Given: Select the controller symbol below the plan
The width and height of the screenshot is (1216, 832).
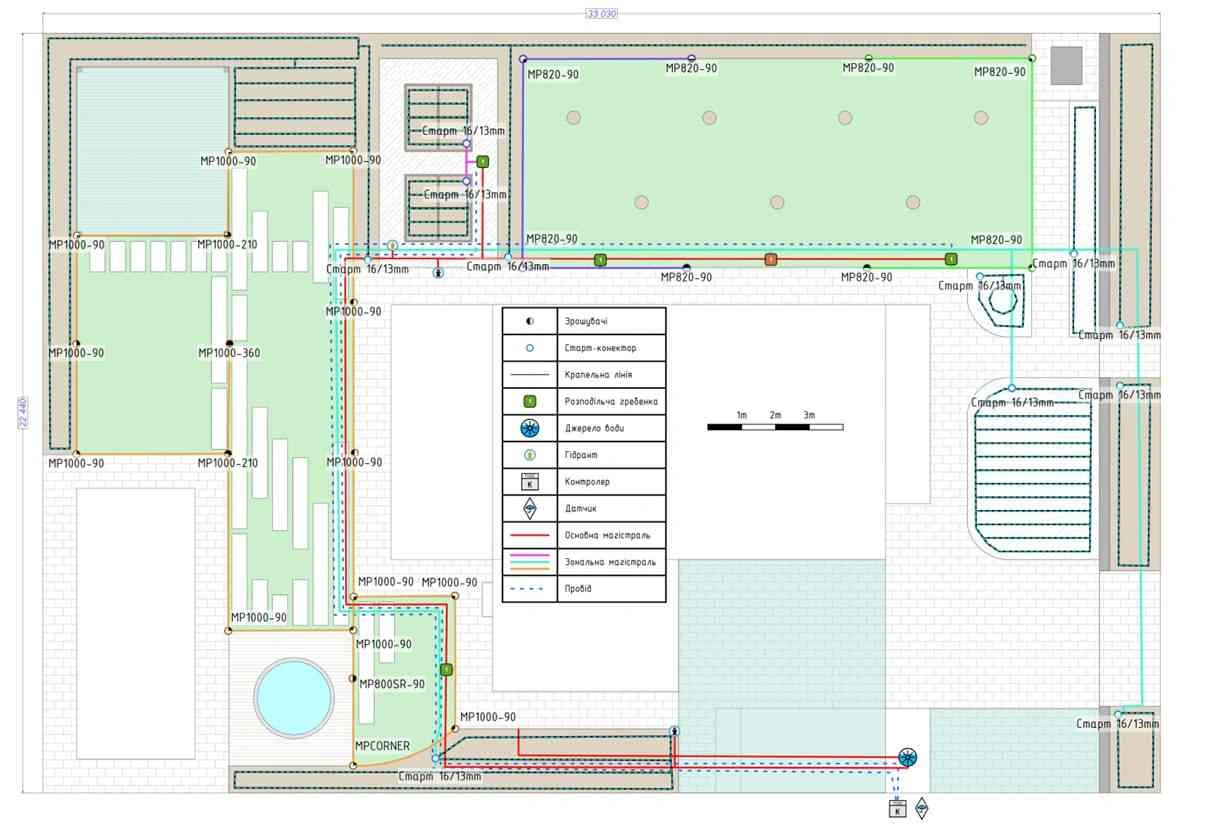Looking at the screenshot, I should coord(897,809).
